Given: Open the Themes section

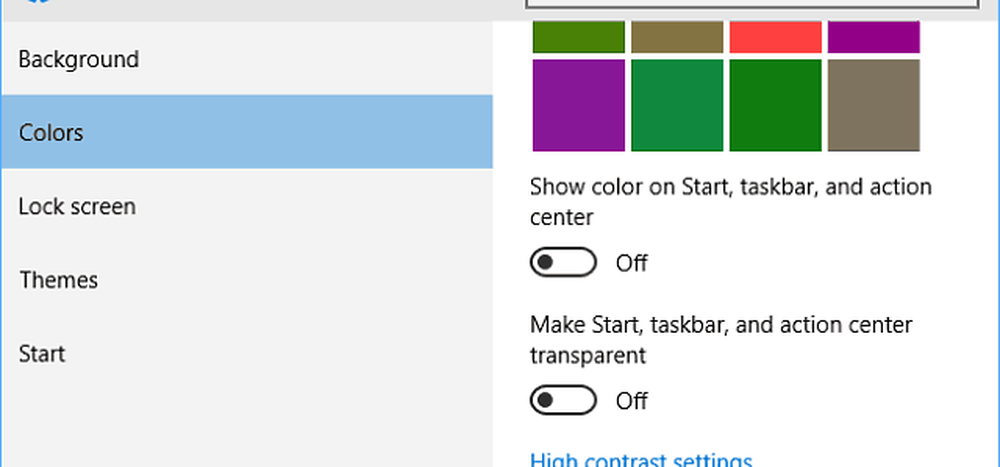Looking at the screenshot, I should 59,279.
